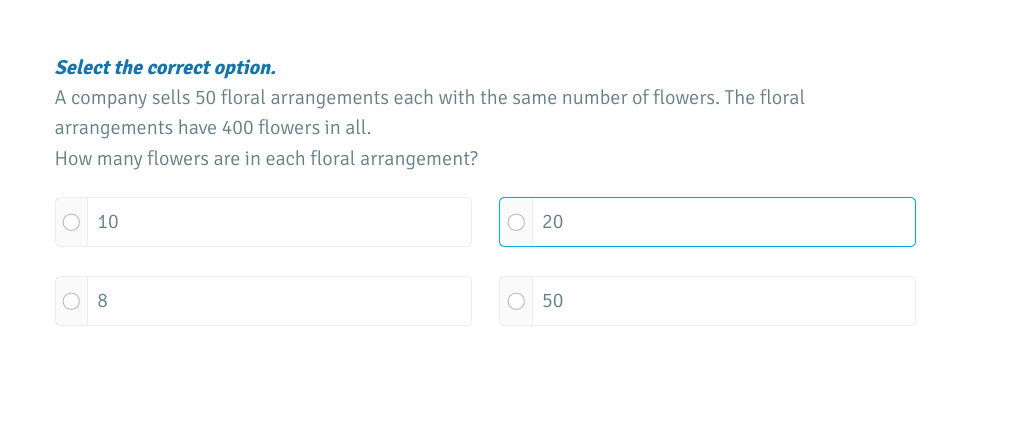Click the highlighted answer box containing 20
1033x426 pixels.
[x=720, y=222]
